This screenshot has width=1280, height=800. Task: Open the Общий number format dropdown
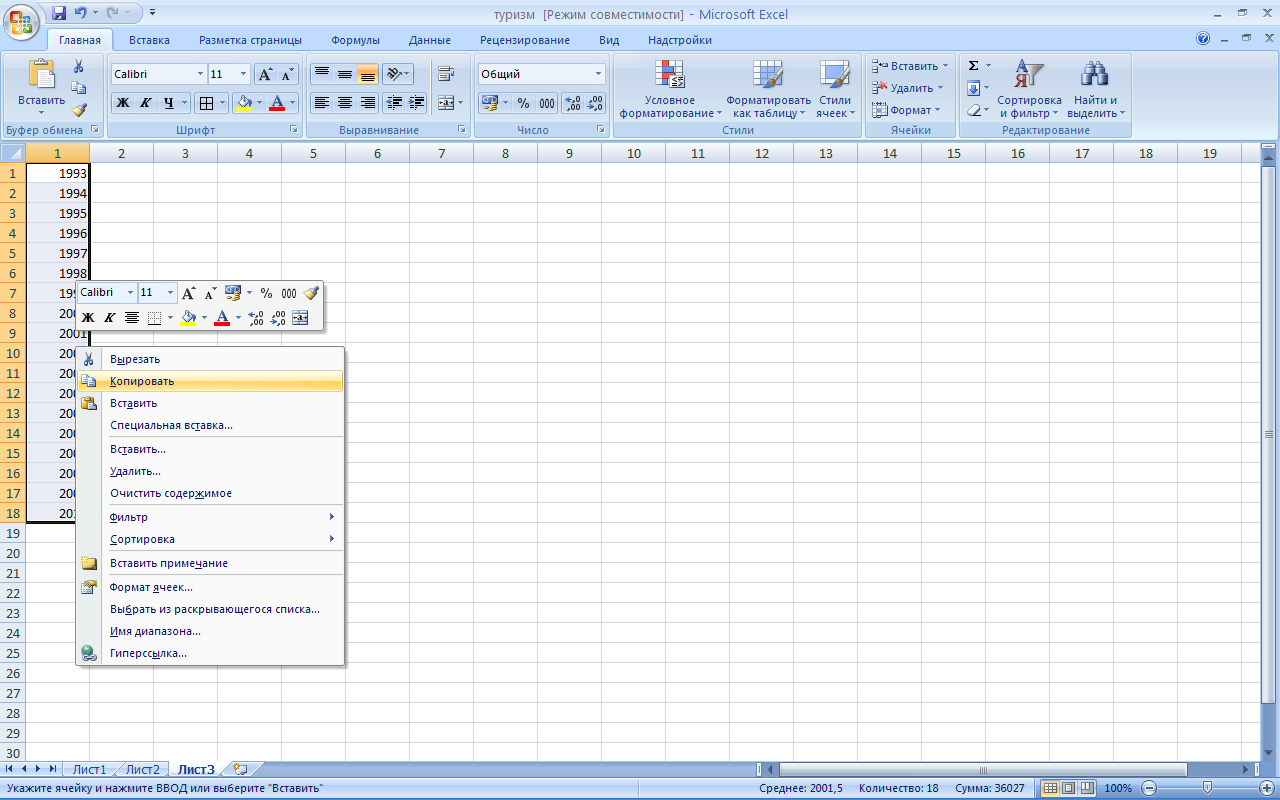(599, 74)
